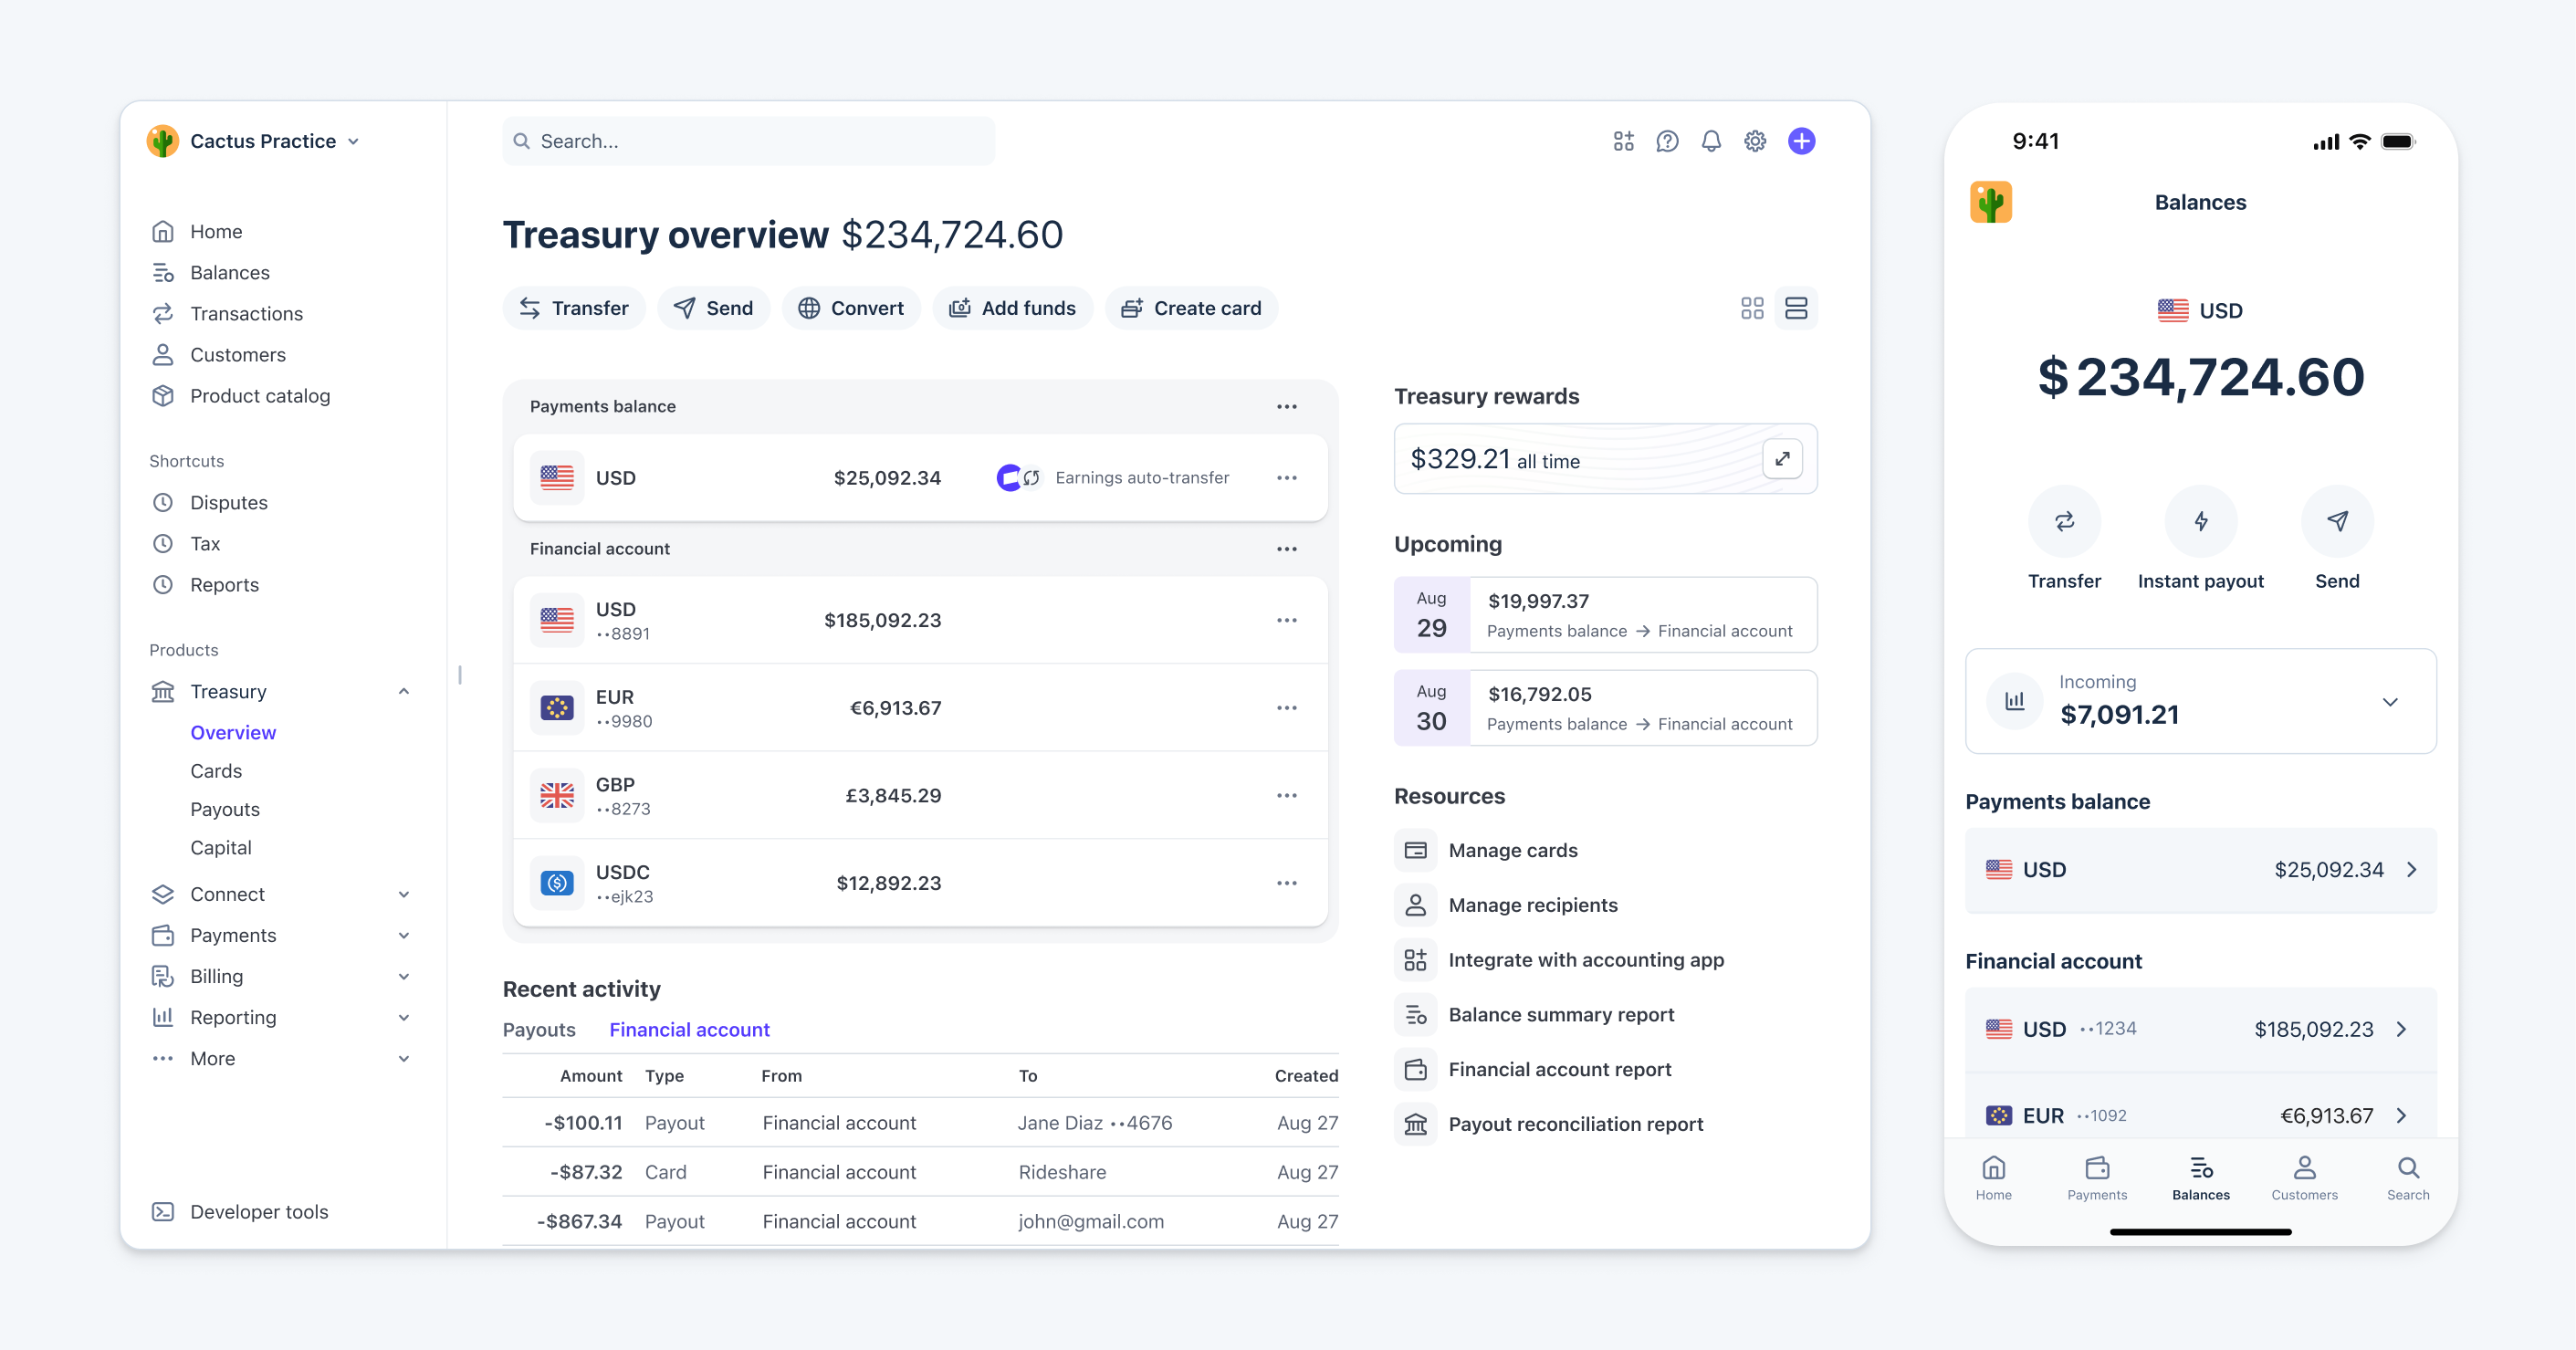Expand the Treasury rewards arrow icon
Screen dimensions: 2576x1350
click(x=1782, y=459)
